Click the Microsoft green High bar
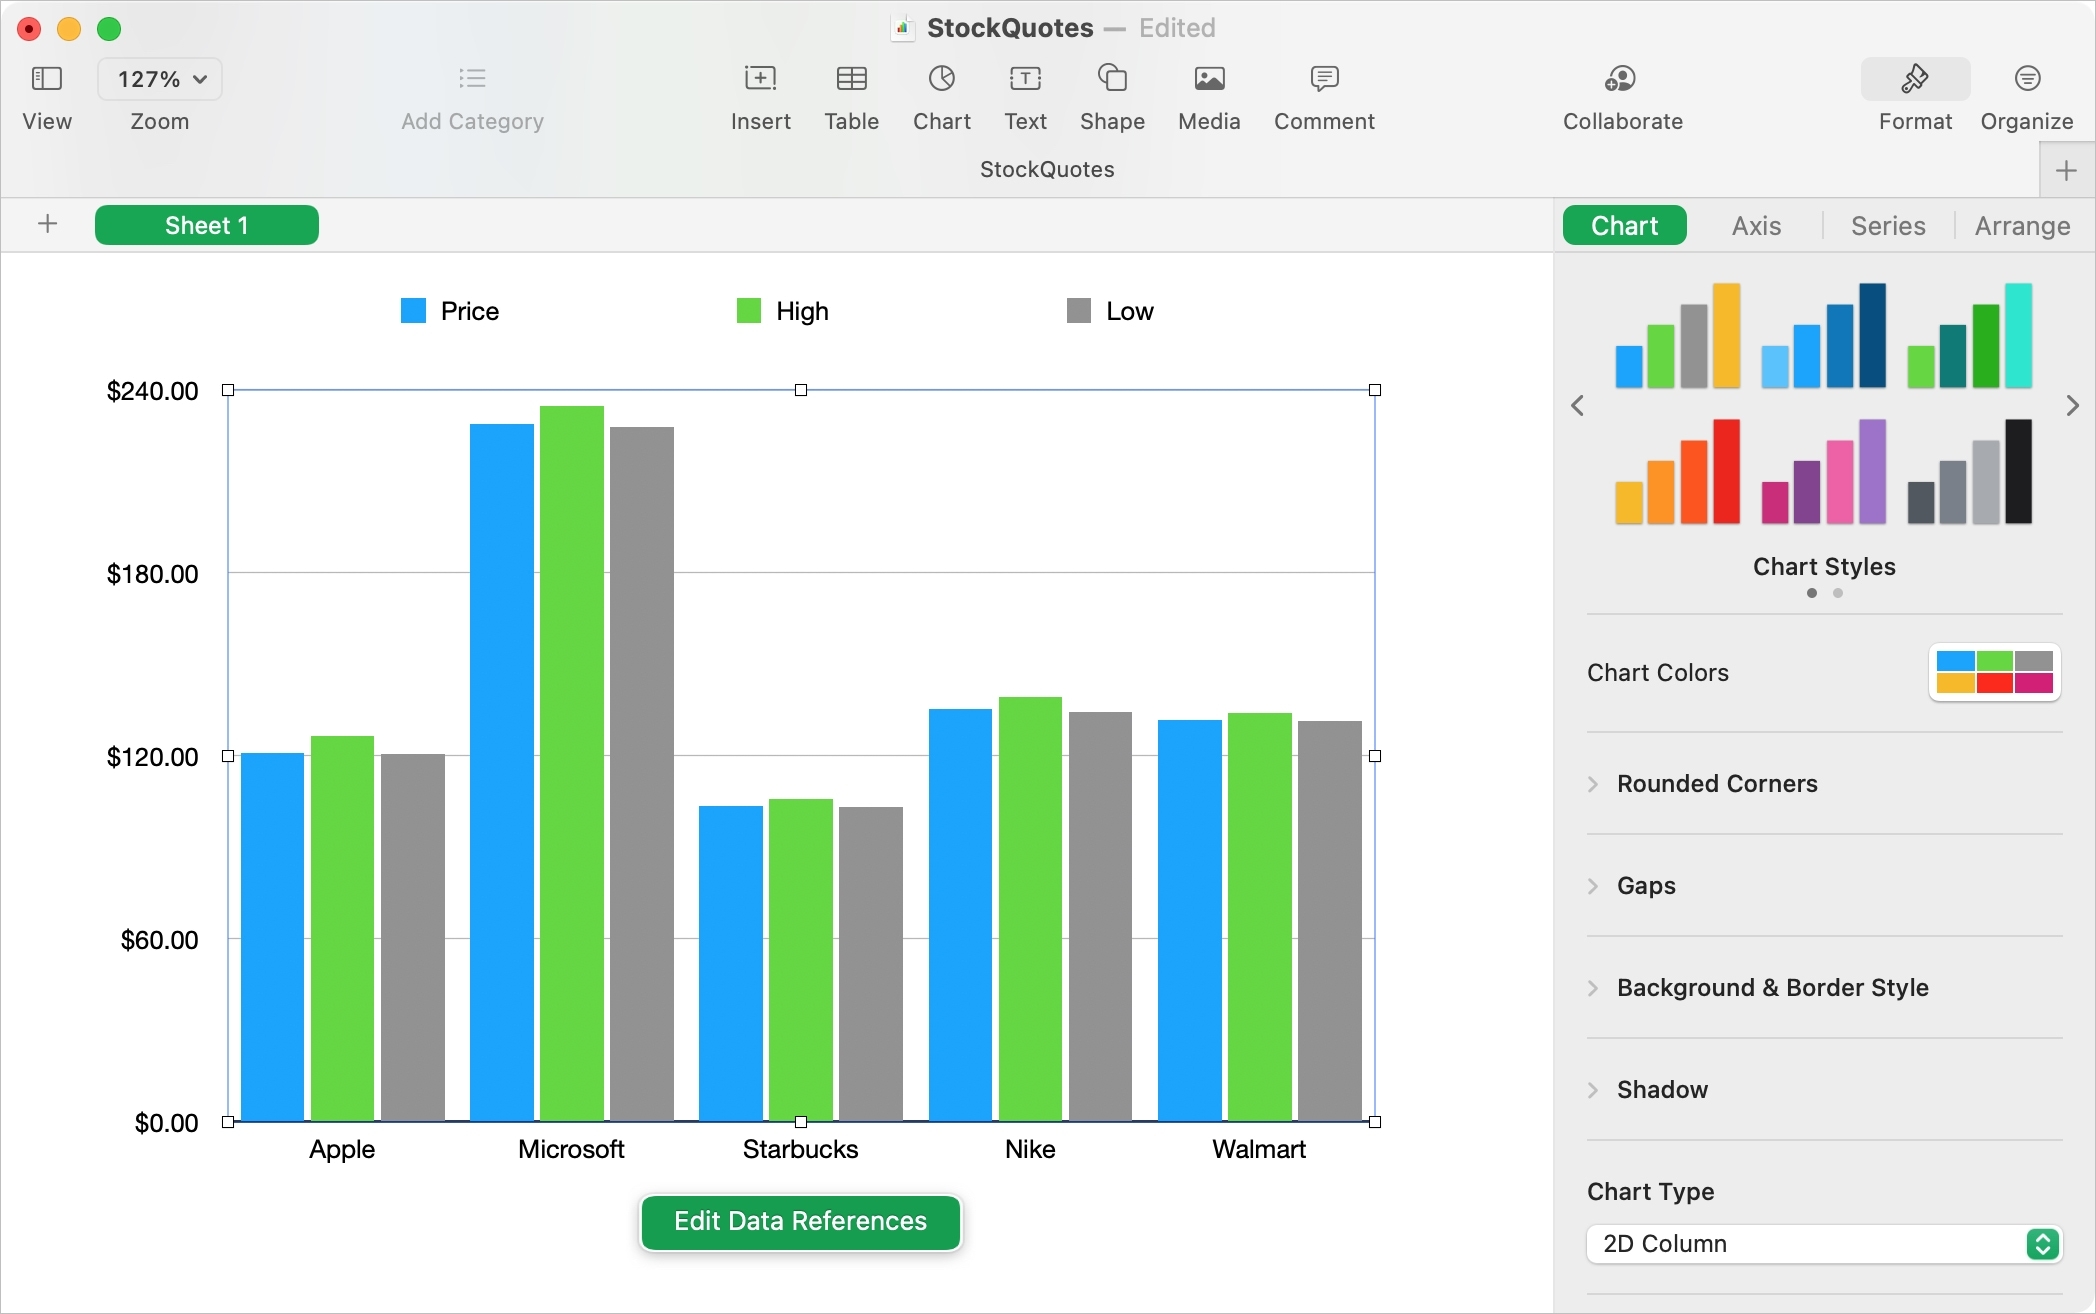The width and height of the screenshot is (2096, 1314). [572, 763]
